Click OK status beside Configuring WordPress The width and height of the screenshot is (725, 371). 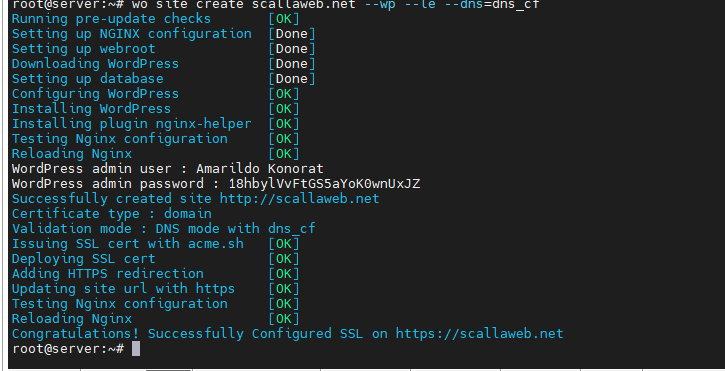284,94
